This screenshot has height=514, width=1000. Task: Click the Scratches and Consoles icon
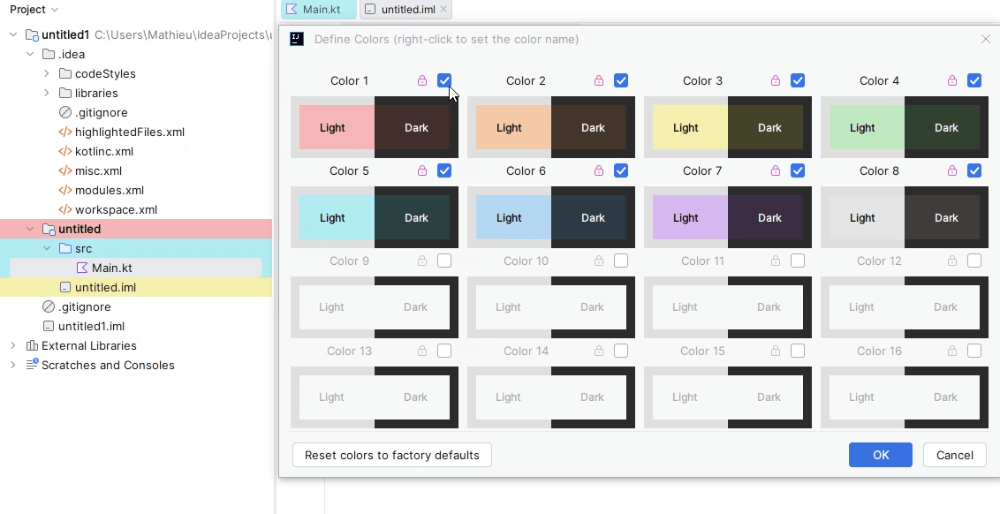pyautogui.click(x=31, y=365)
